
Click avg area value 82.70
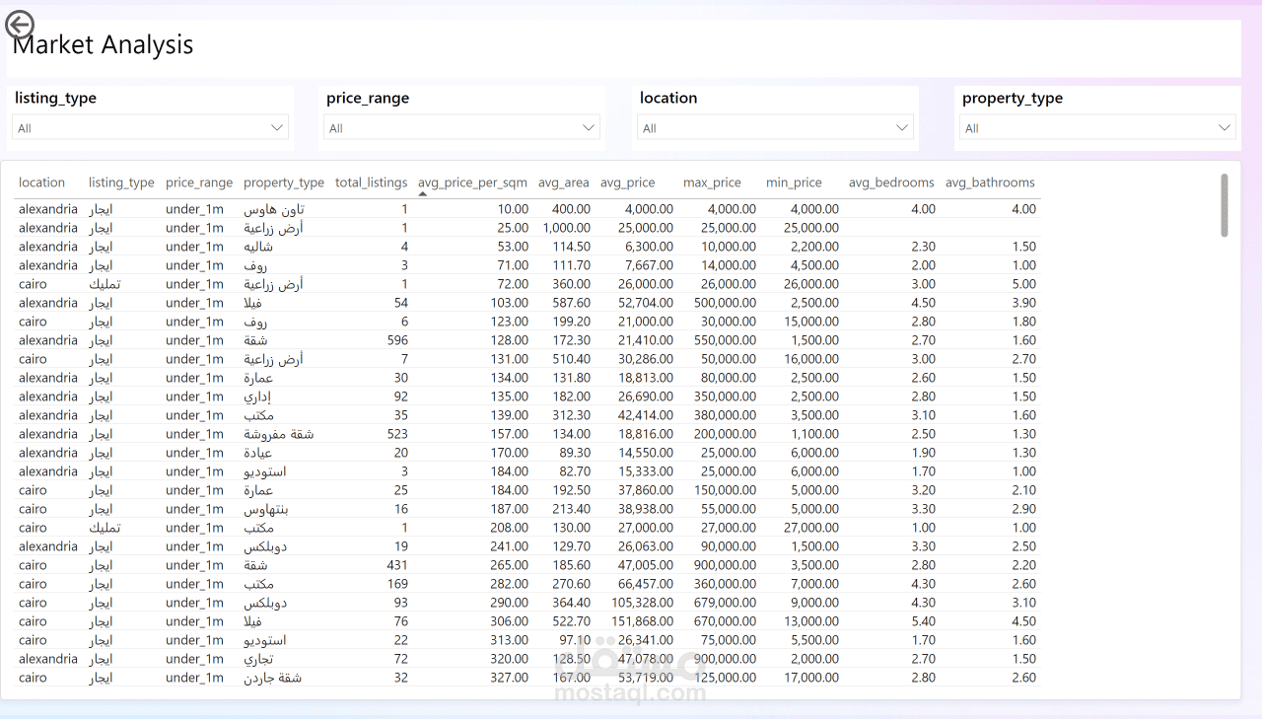(574, 471)
